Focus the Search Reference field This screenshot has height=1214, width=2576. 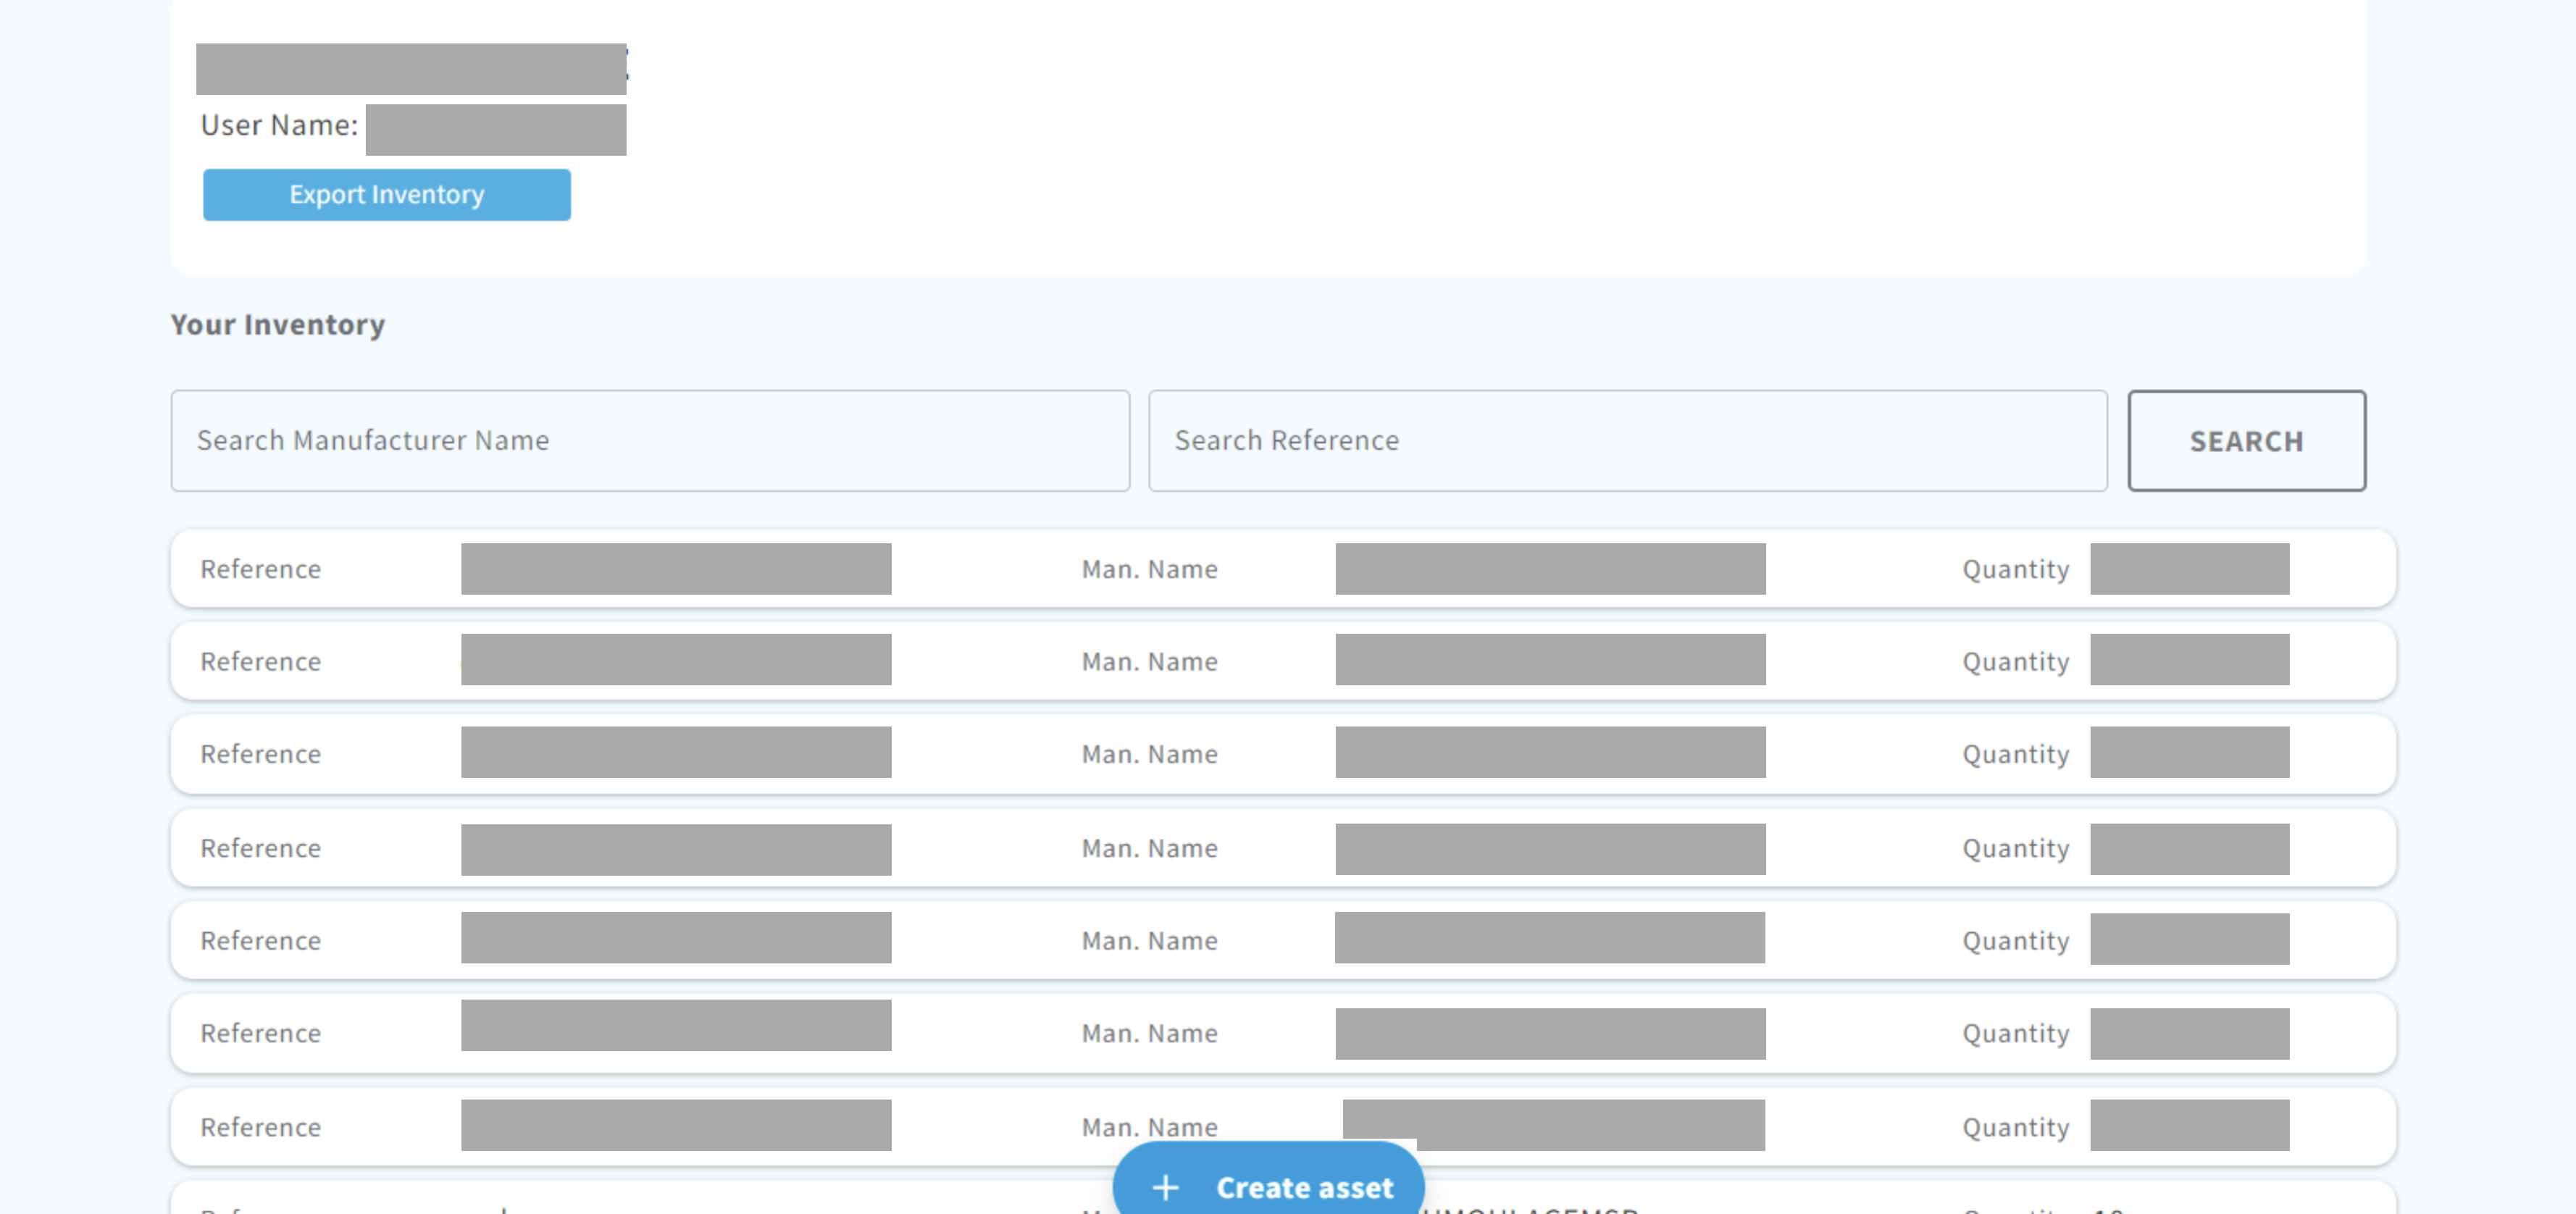coord(1627,440)
